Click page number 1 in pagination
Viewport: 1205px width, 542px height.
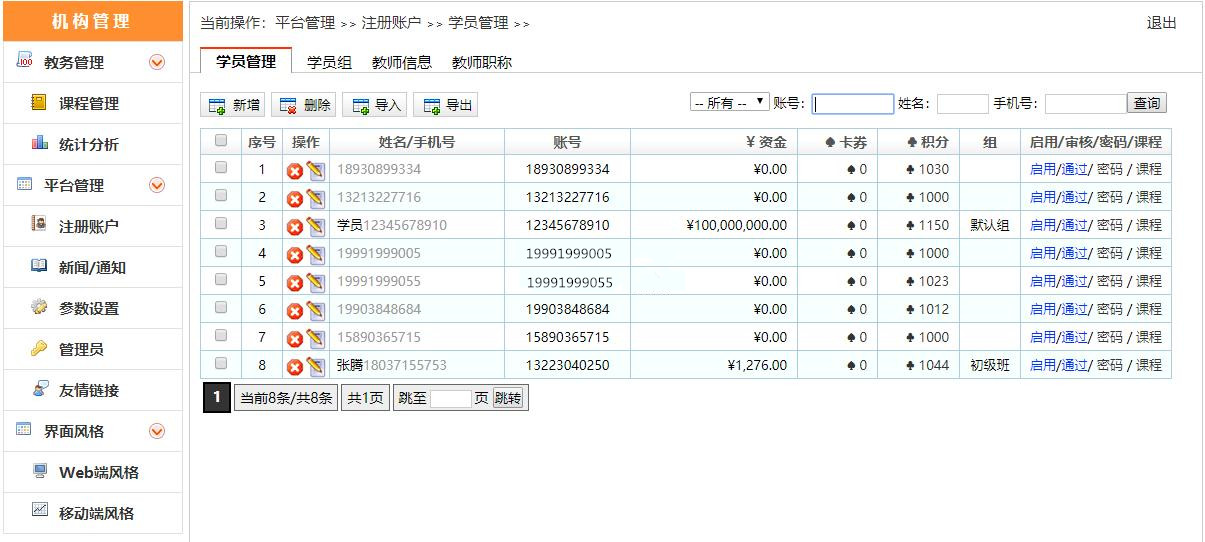point(216,398)
